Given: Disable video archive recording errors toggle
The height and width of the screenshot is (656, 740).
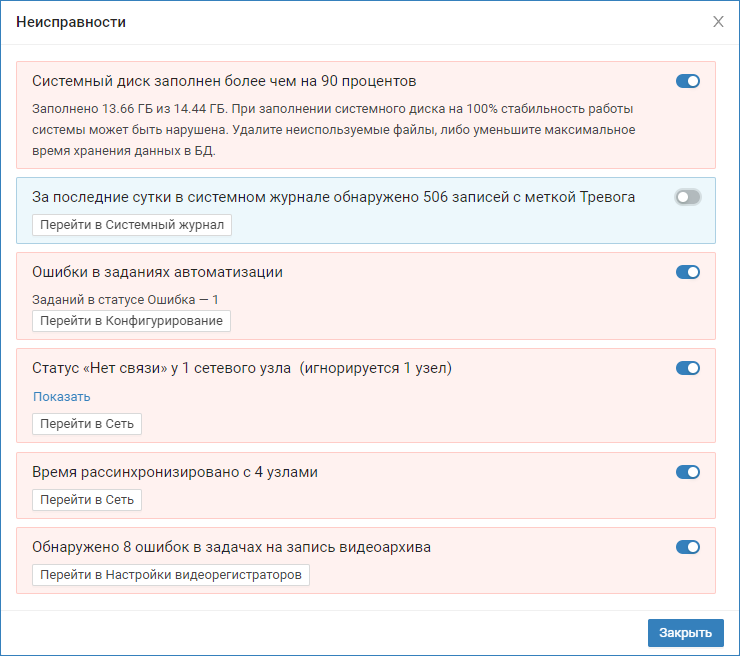Looking at the screenshot, I should (x=688, y=547).
